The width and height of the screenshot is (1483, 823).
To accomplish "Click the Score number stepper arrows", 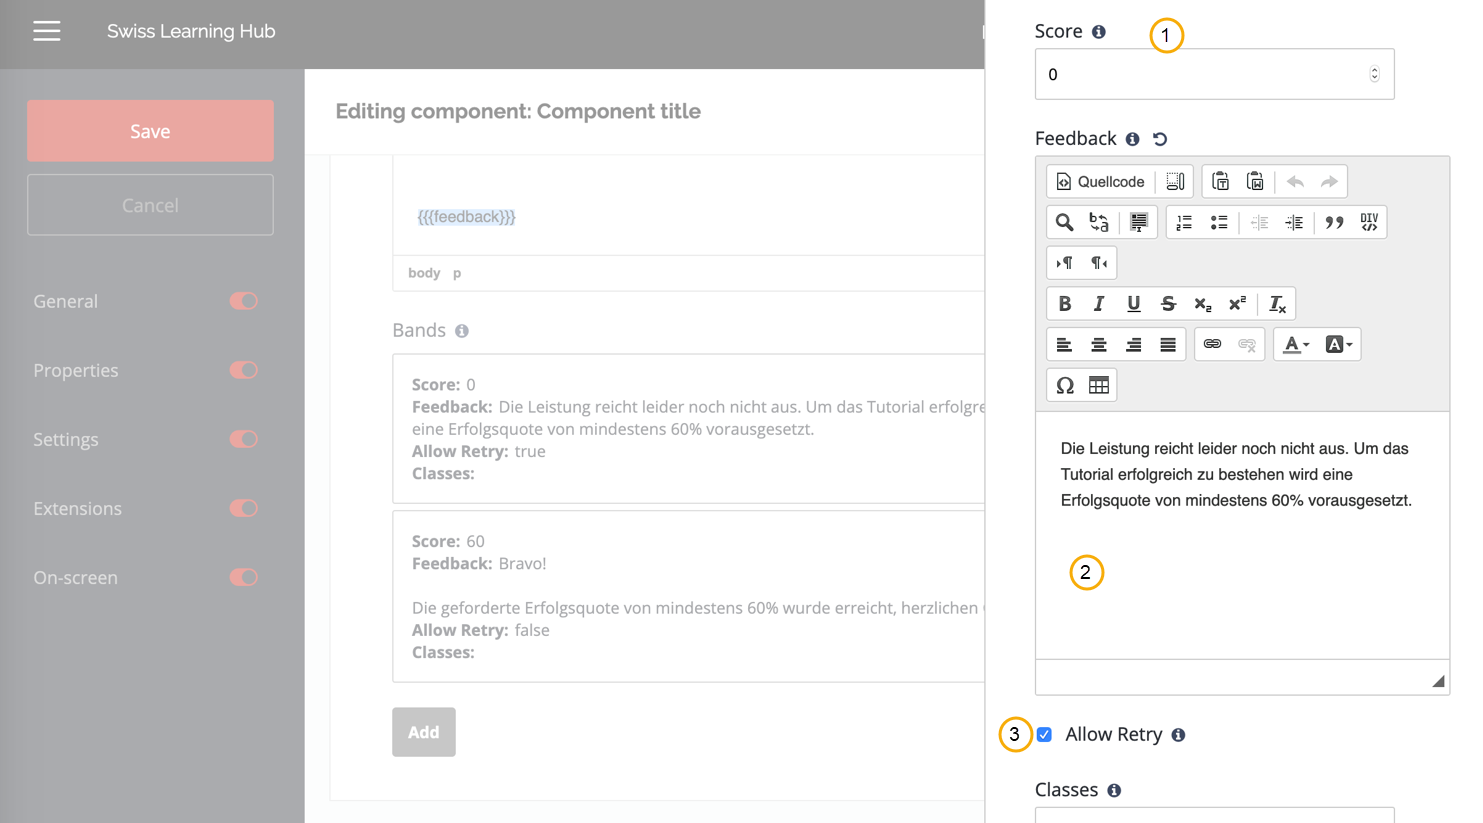I will point(1374,74).
